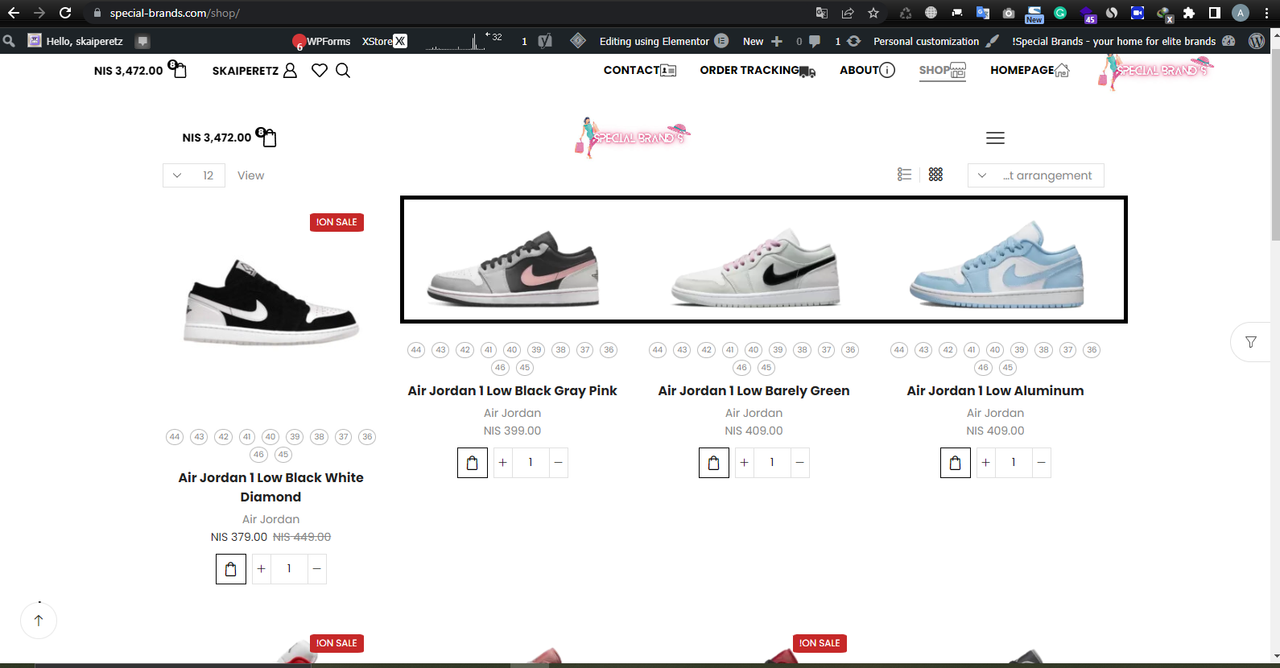The height and width of the screenshot is (668, 1280).
Task: Go to the HOMEPAGE menu item
Action: point(1030,70)
